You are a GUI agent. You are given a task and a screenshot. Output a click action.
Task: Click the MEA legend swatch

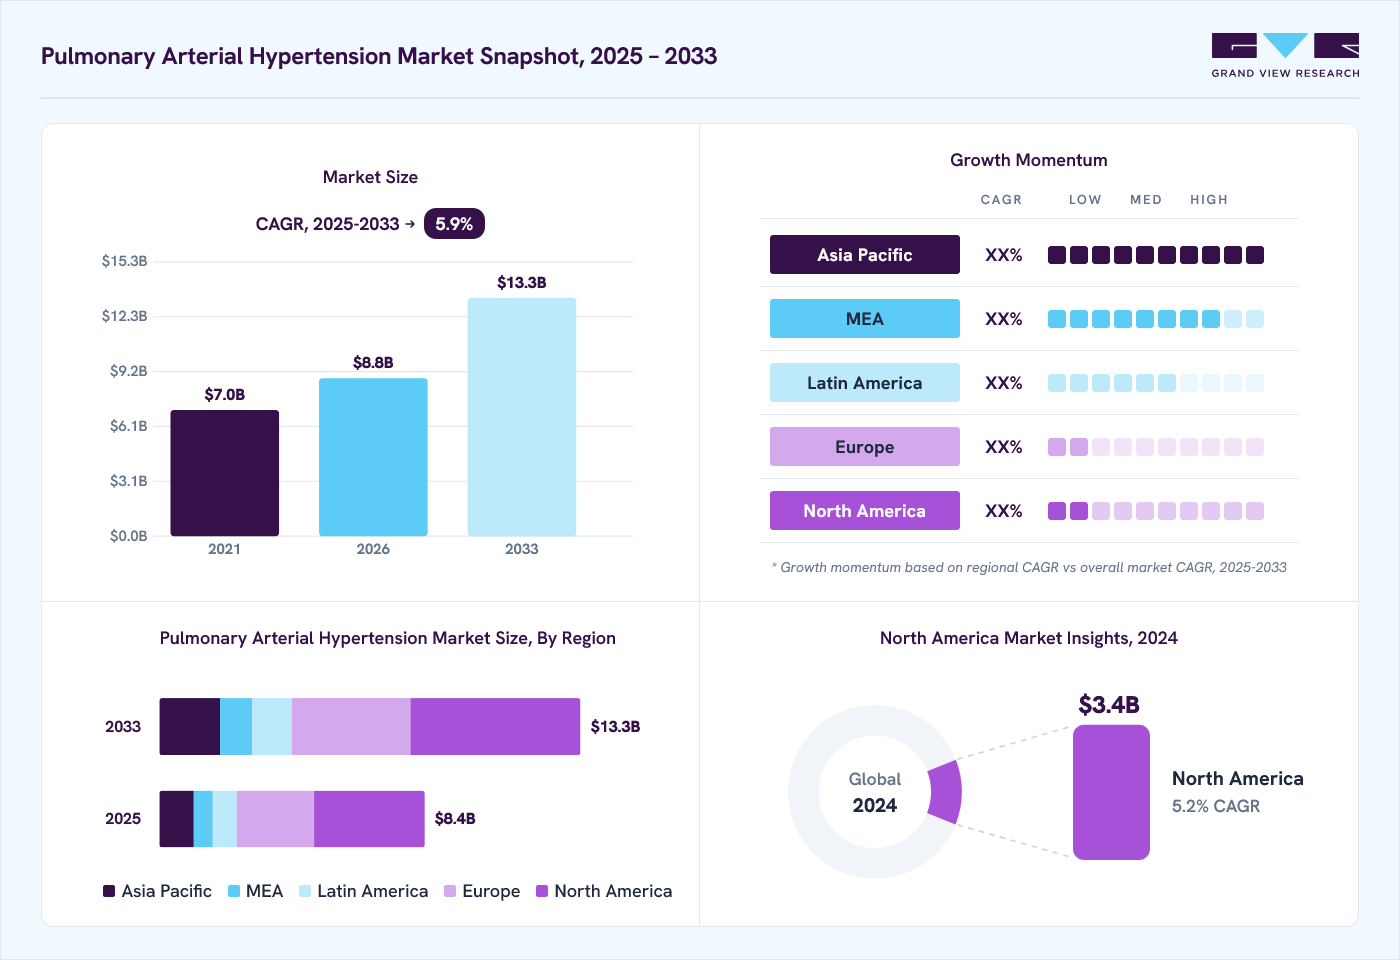(234, 891)
